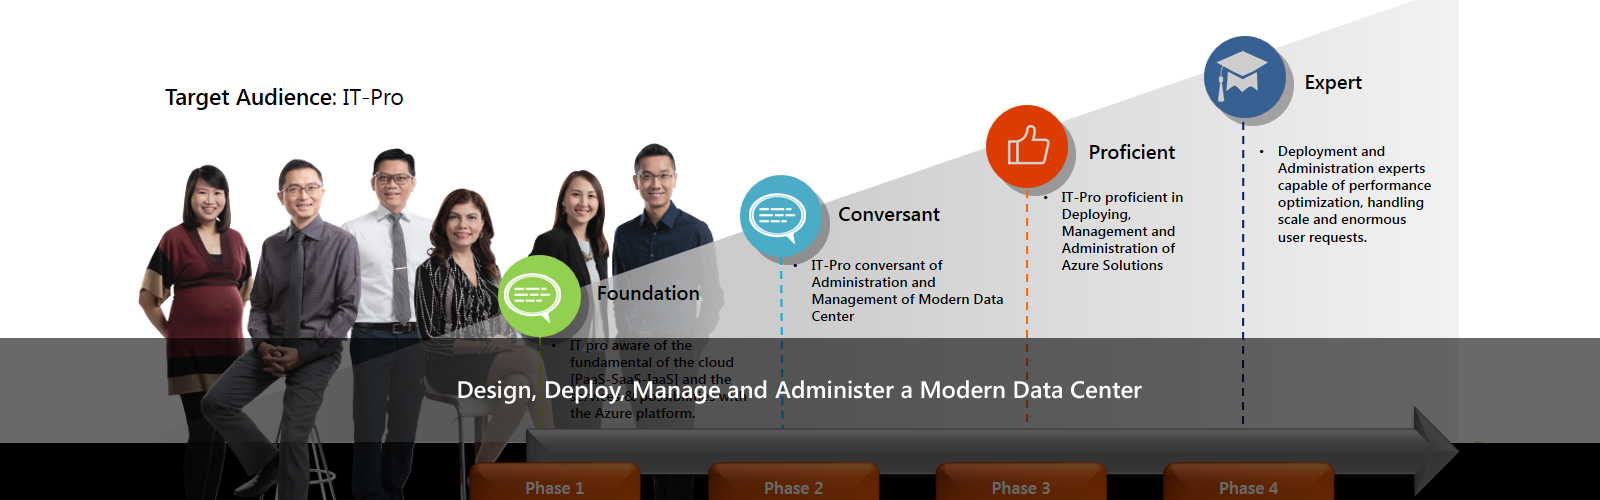Click the large gray arrow head
This screenshot has height=500, width=1600.
pyautogui.click(x=1436, y=449)
